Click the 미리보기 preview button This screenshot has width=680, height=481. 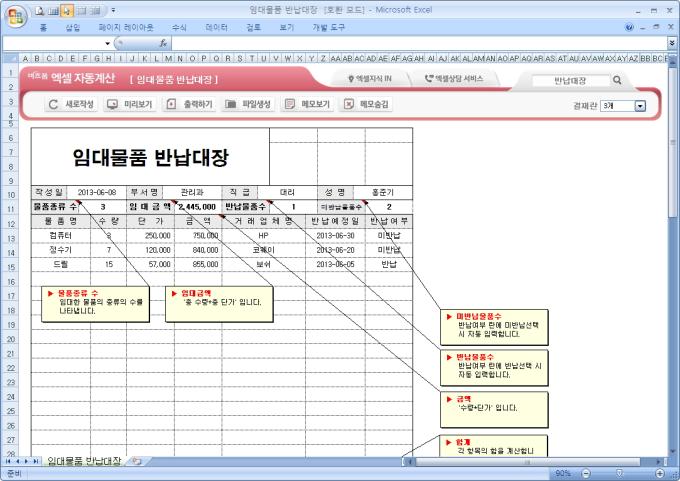[130, 105]
